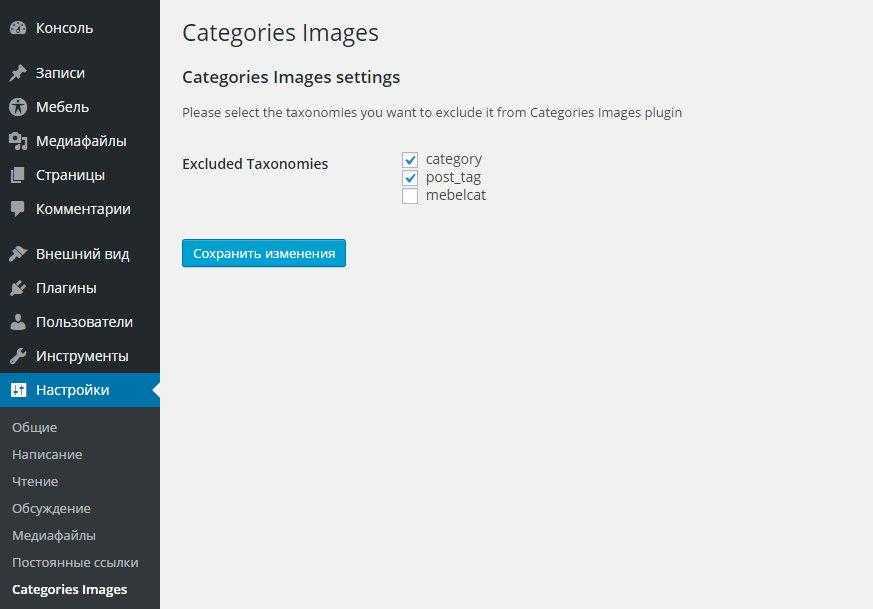Screen dimensions: 873x609
Task: Click the Мебель sidebar icon
Action: 18,107
